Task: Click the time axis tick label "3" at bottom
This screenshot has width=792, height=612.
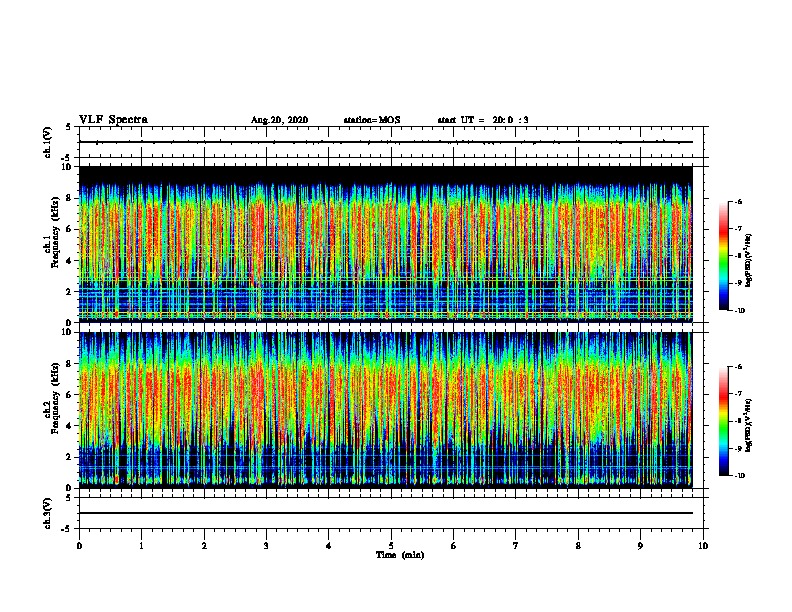Action: click(266, 546)
